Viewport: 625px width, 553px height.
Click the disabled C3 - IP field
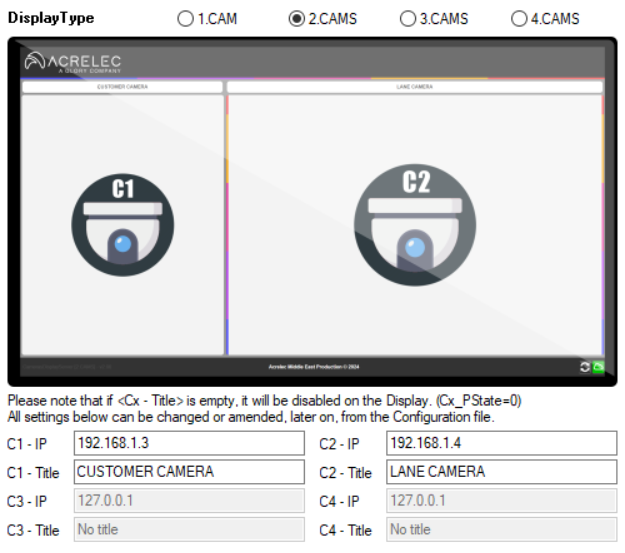(189, 501)
